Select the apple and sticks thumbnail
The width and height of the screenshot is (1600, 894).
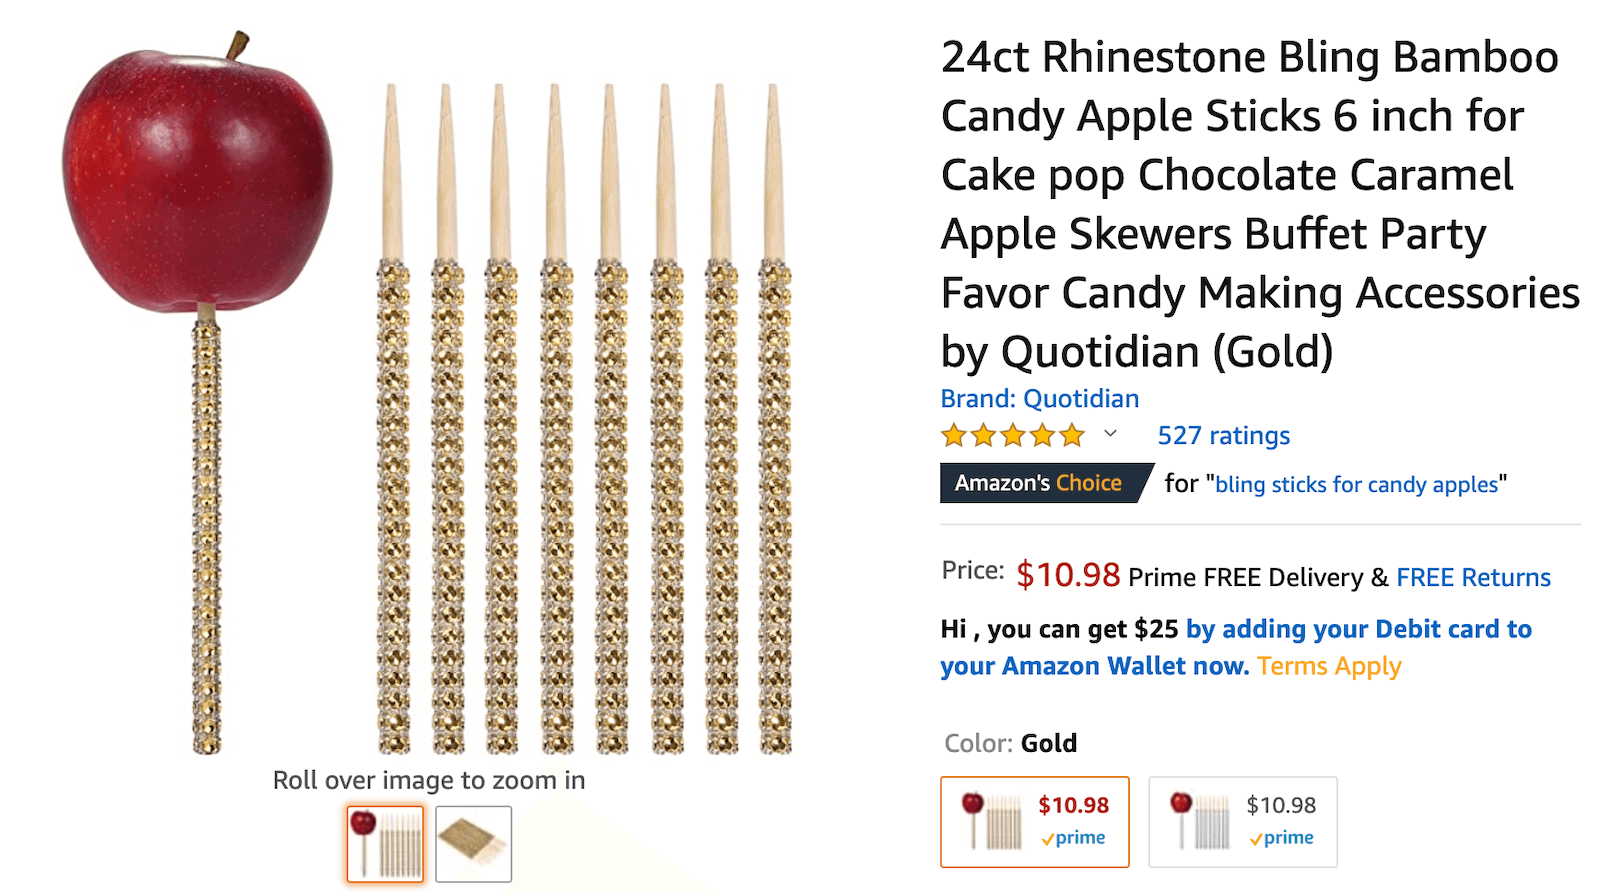[385, 844]
